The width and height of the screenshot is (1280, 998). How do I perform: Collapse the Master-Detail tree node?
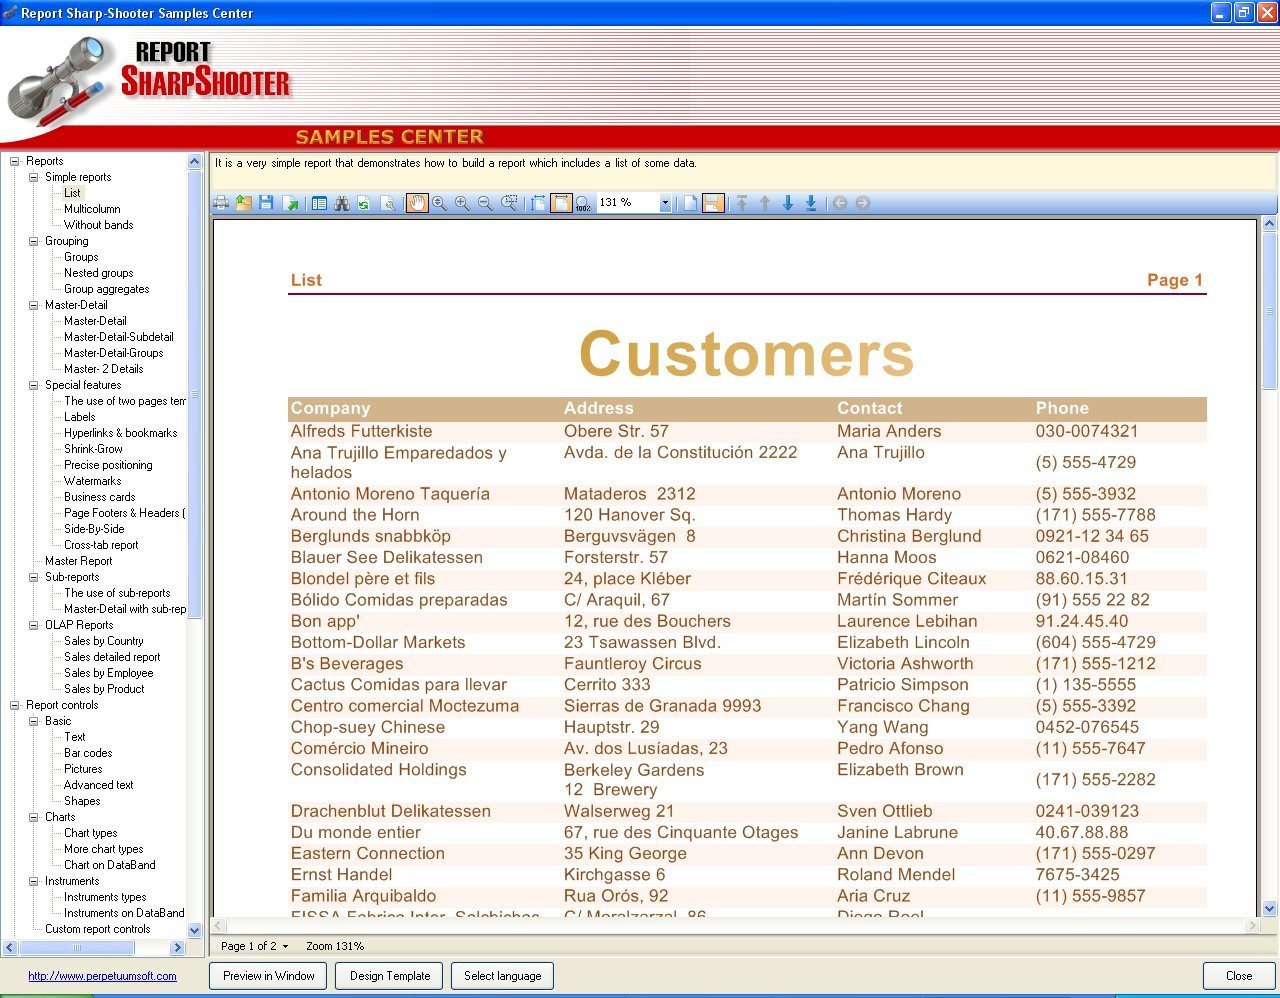34,305
